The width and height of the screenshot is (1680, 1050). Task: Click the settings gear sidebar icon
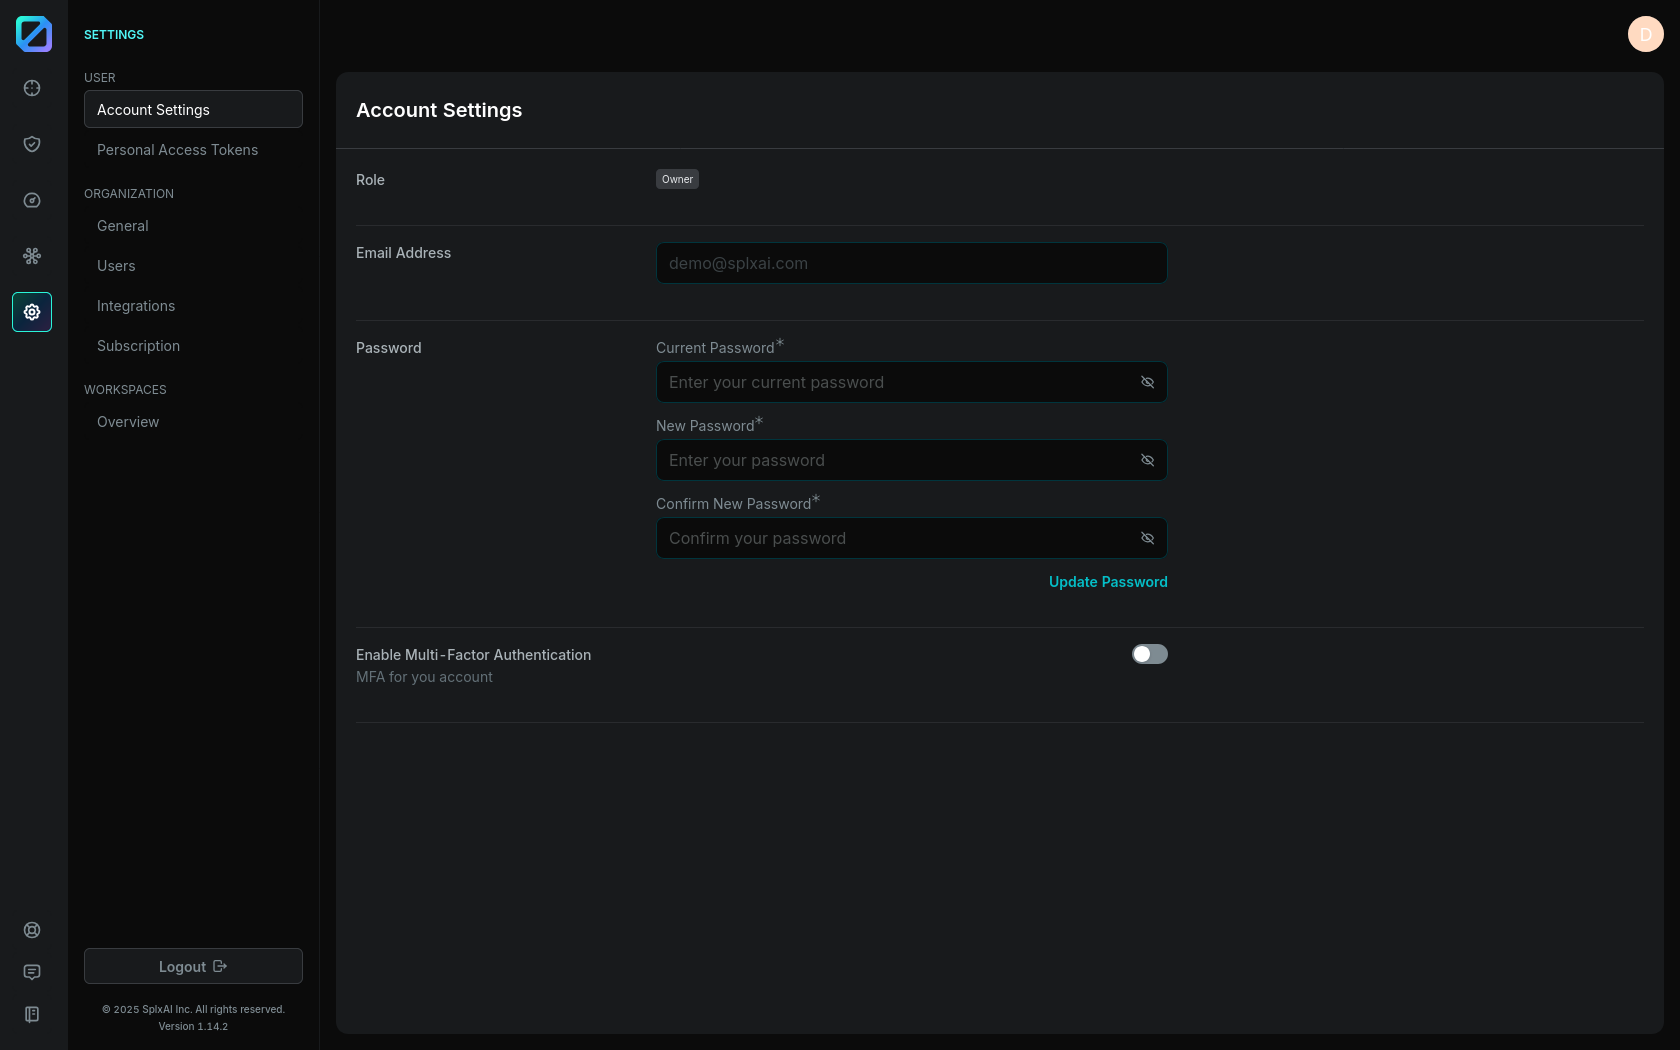point(32,312)
